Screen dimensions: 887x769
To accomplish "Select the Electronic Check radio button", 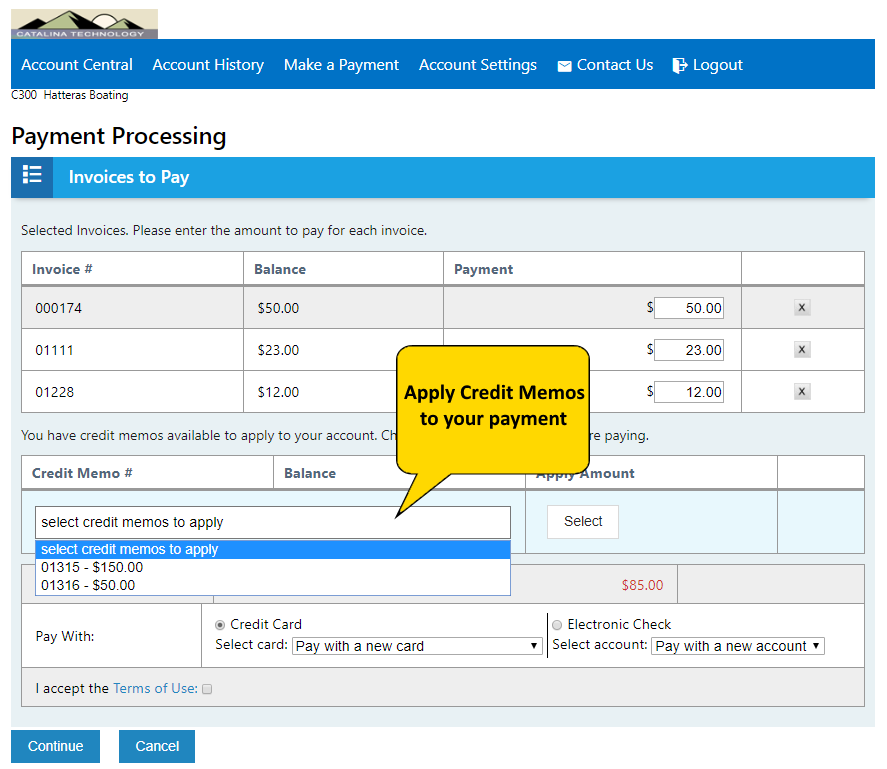I will [x=557, y=625].
